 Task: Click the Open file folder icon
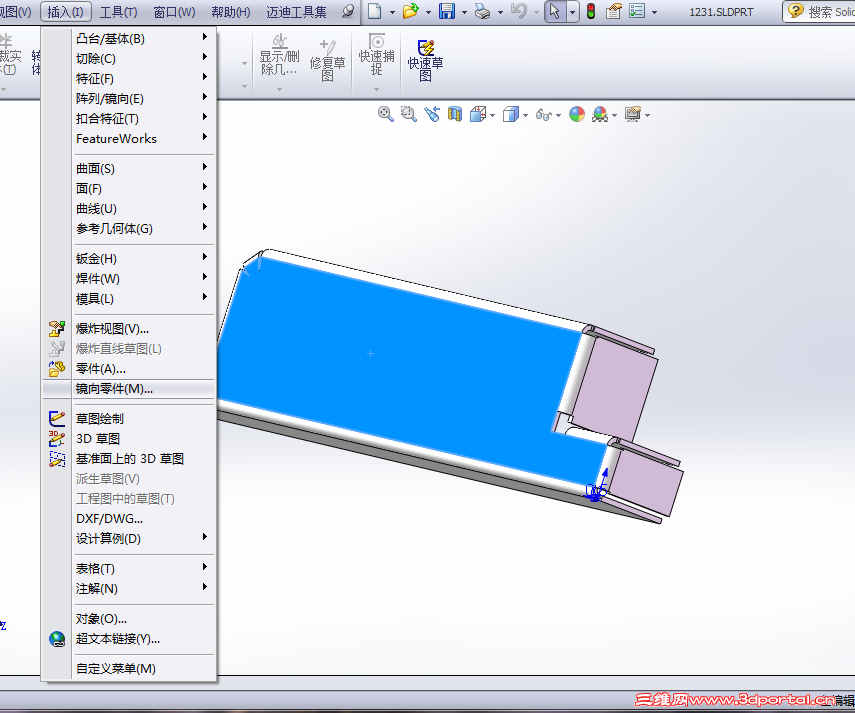point(410,11)
